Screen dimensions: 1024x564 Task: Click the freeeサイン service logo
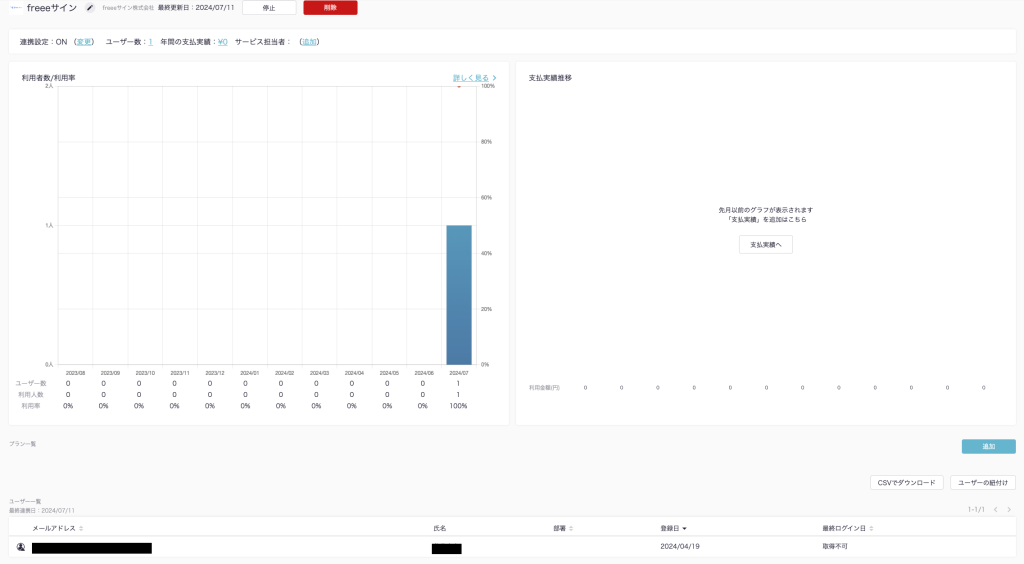[15, 8]
